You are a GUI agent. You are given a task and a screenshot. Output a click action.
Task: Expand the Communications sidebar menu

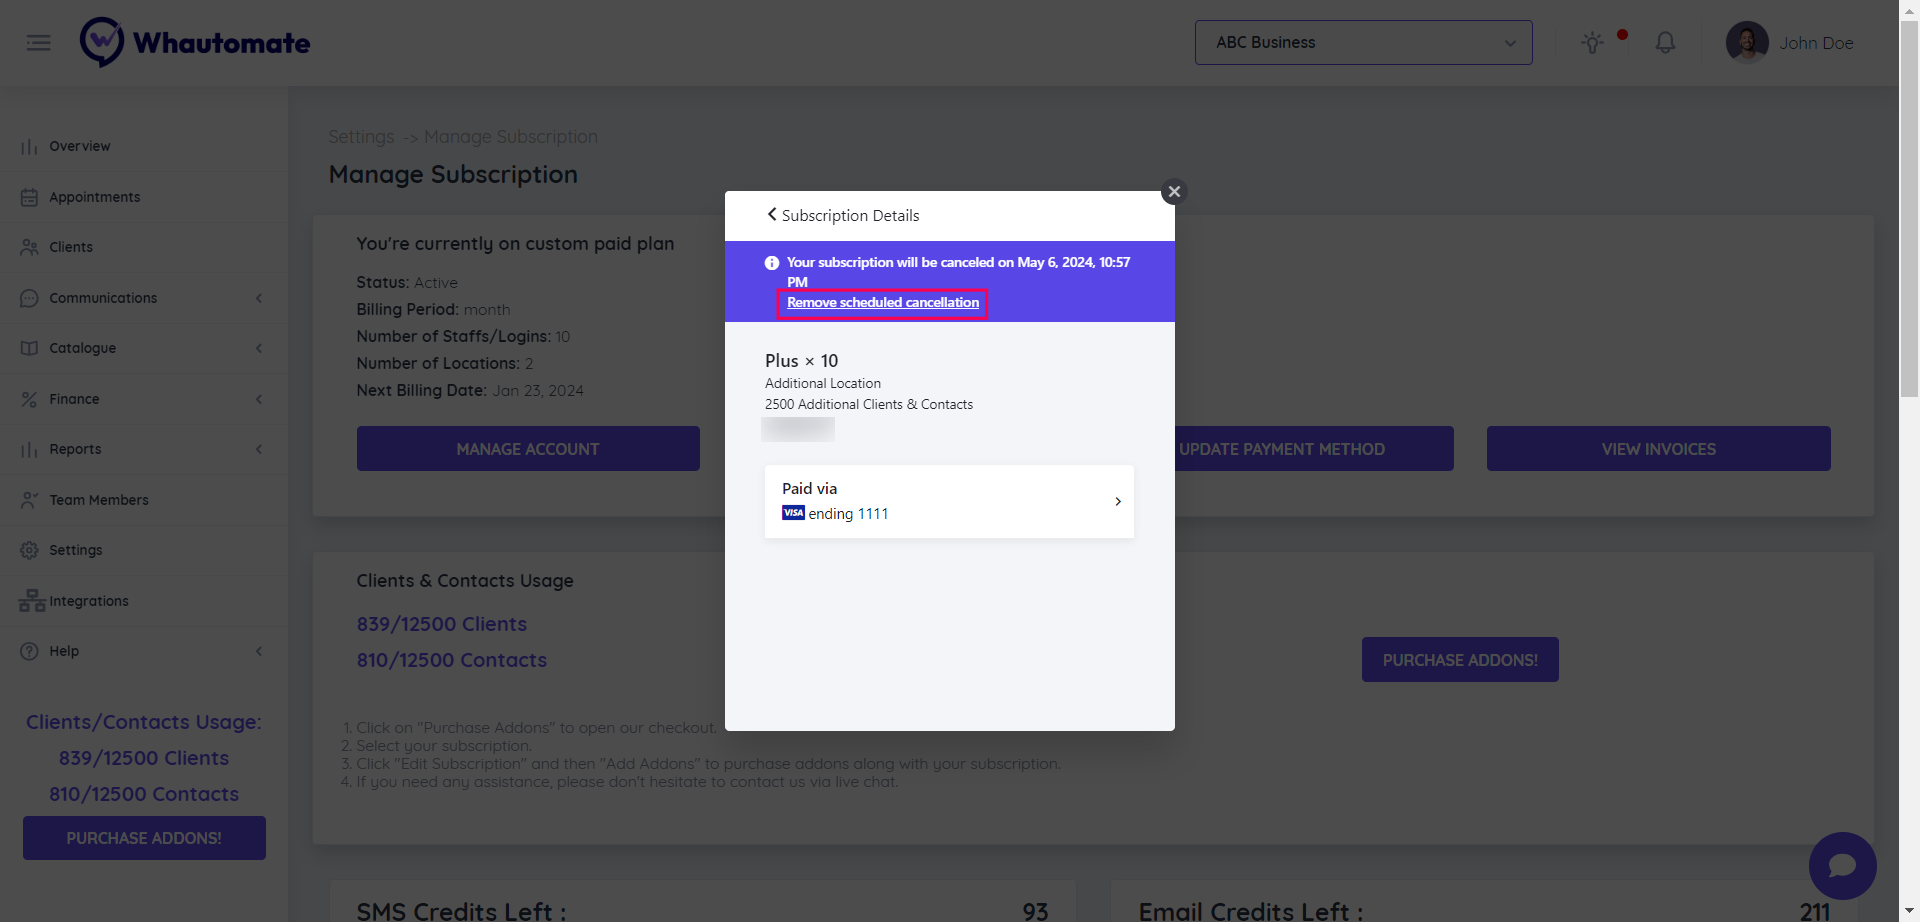coord(104,298)
